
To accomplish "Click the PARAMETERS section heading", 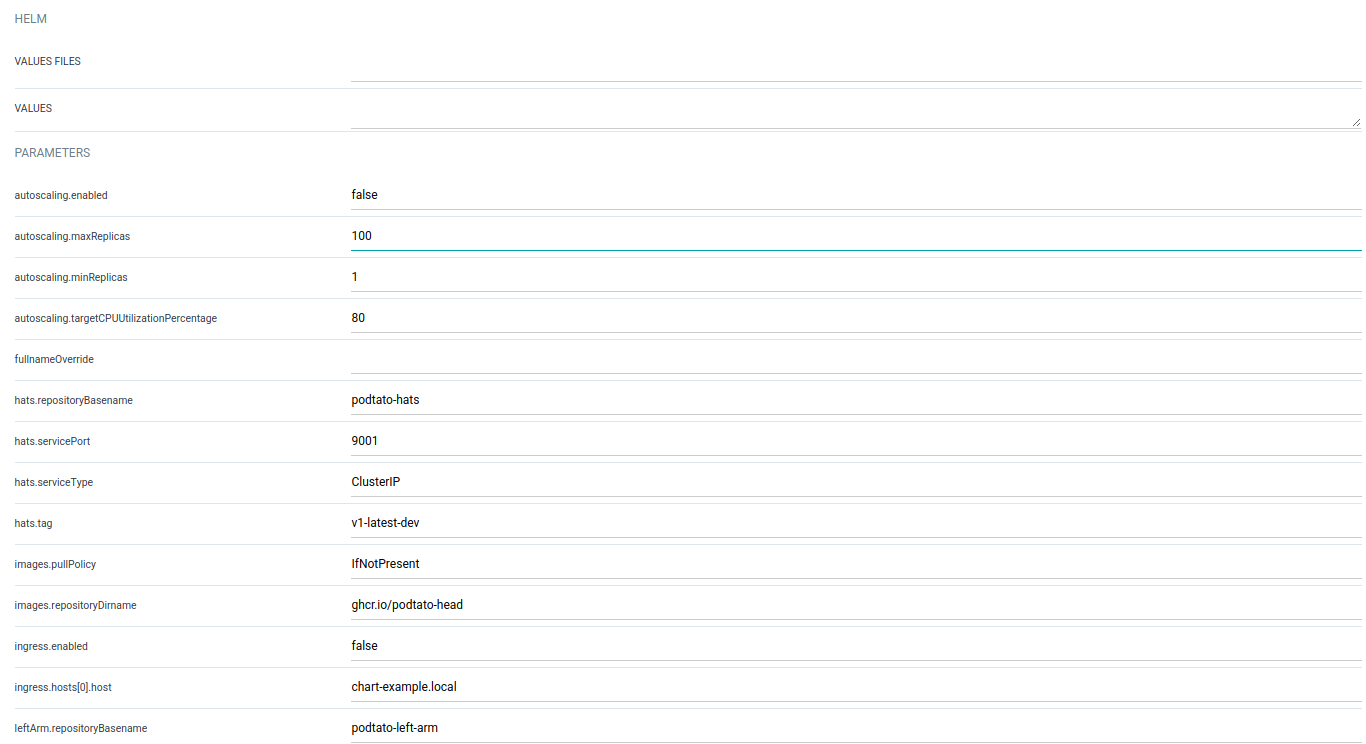I will [x=52, y=153].
